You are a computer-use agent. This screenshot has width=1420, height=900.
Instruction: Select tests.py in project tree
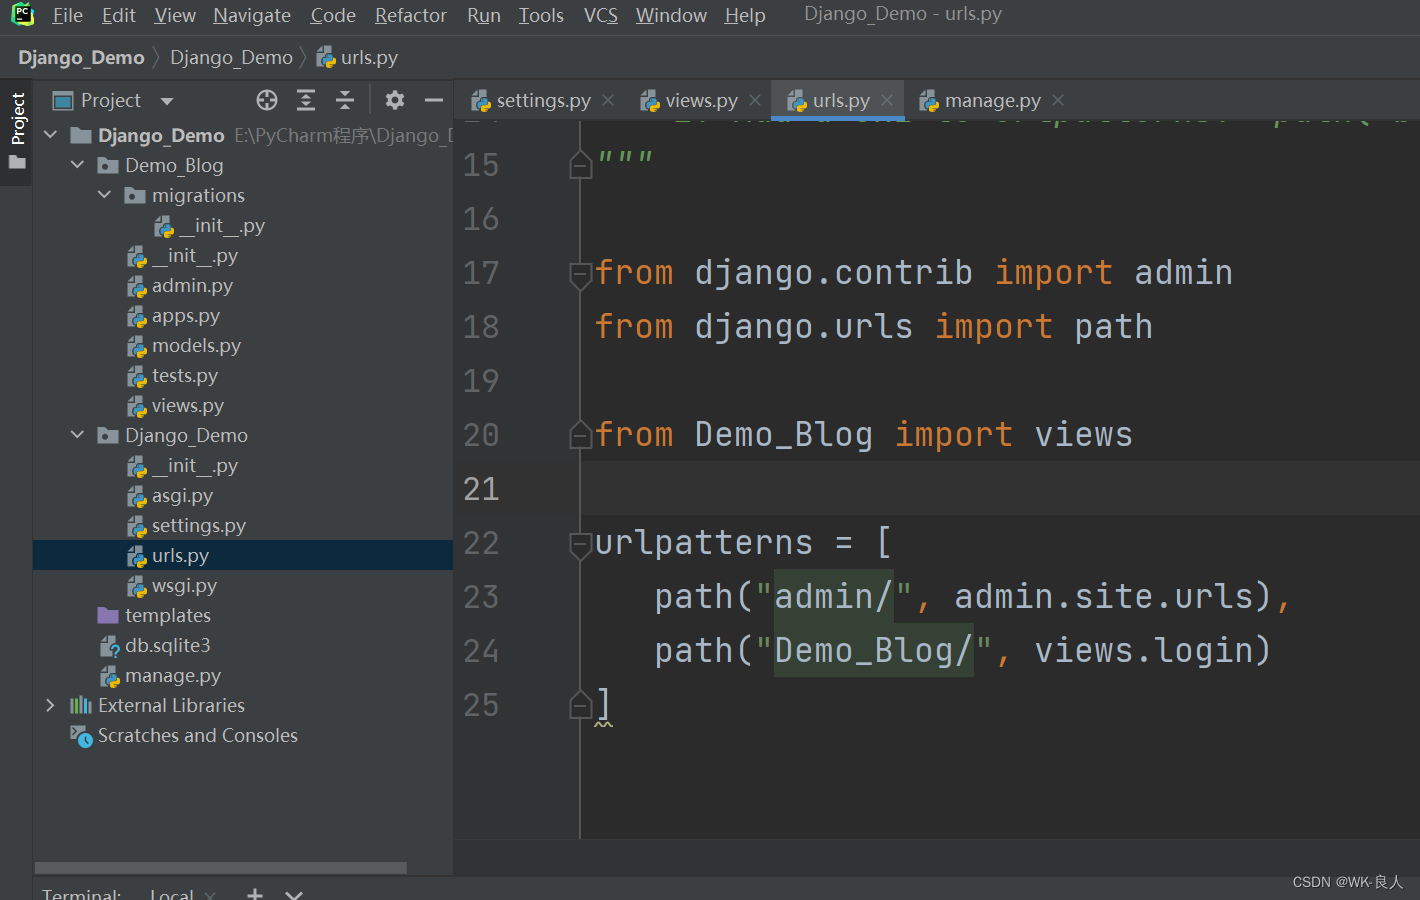pyautogui.click(x=173, y=376)
